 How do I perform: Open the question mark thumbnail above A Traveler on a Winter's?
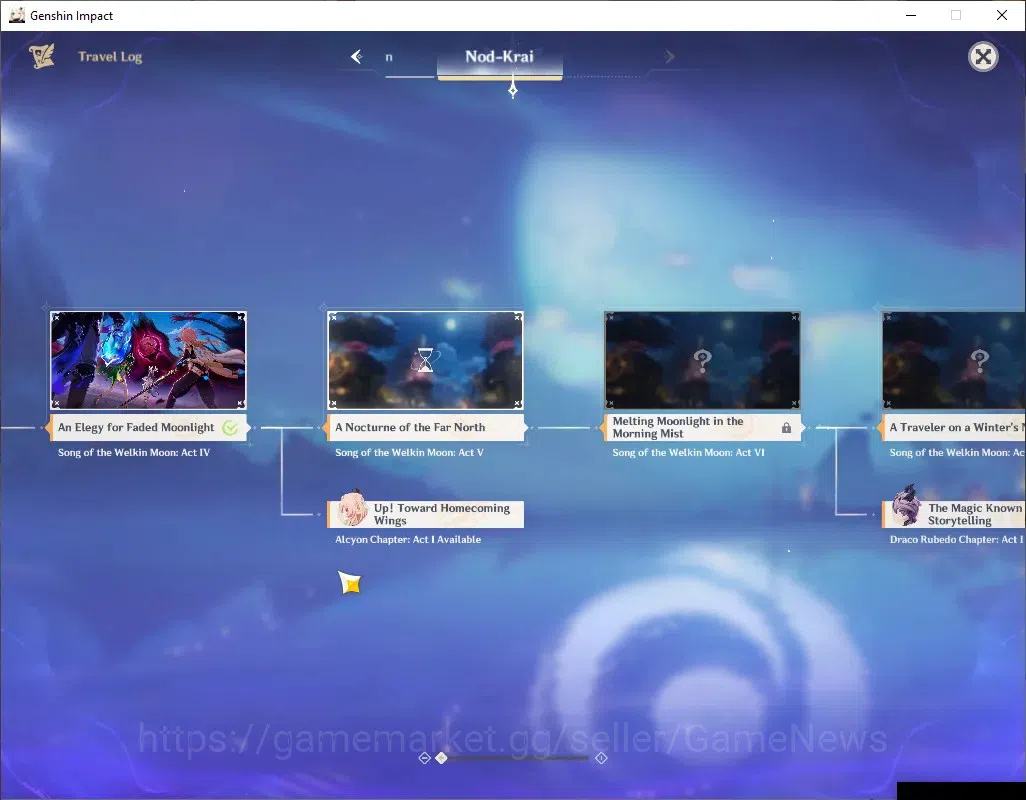[954, 360]
